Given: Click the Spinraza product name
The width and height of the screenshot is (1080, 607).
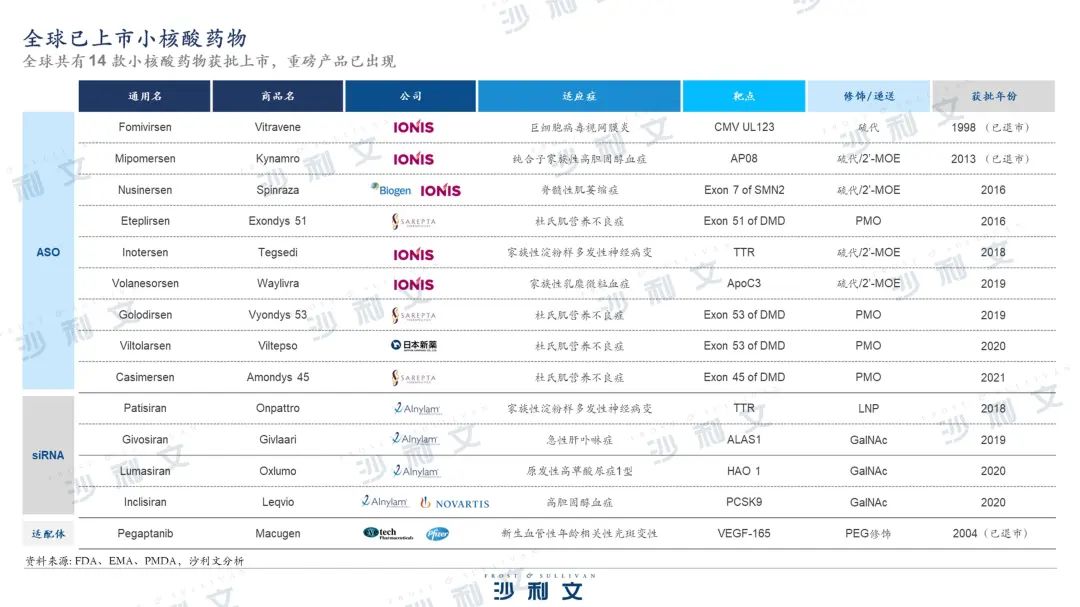Looking at the screenshot, I should pos(277,190).
